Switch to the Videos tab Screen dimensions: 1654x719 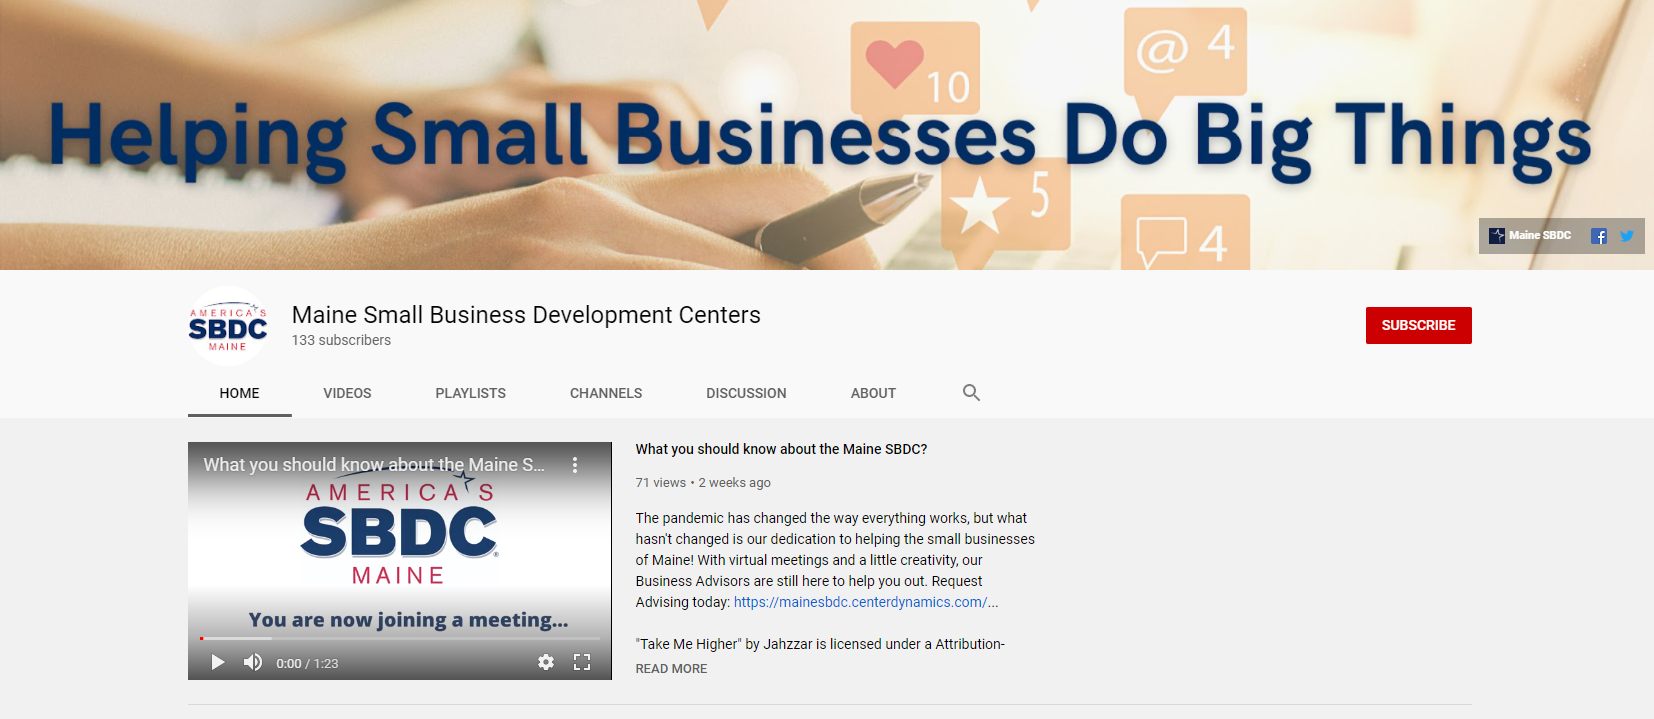(347, 393)
